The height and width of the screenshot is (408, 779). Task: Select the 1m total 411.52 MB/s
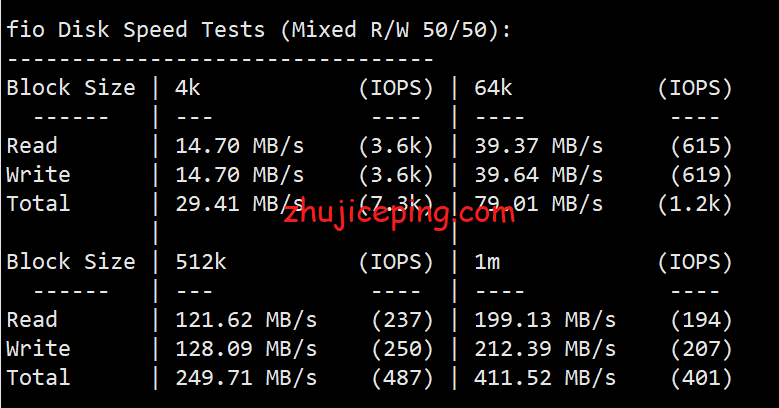(545, 378)
